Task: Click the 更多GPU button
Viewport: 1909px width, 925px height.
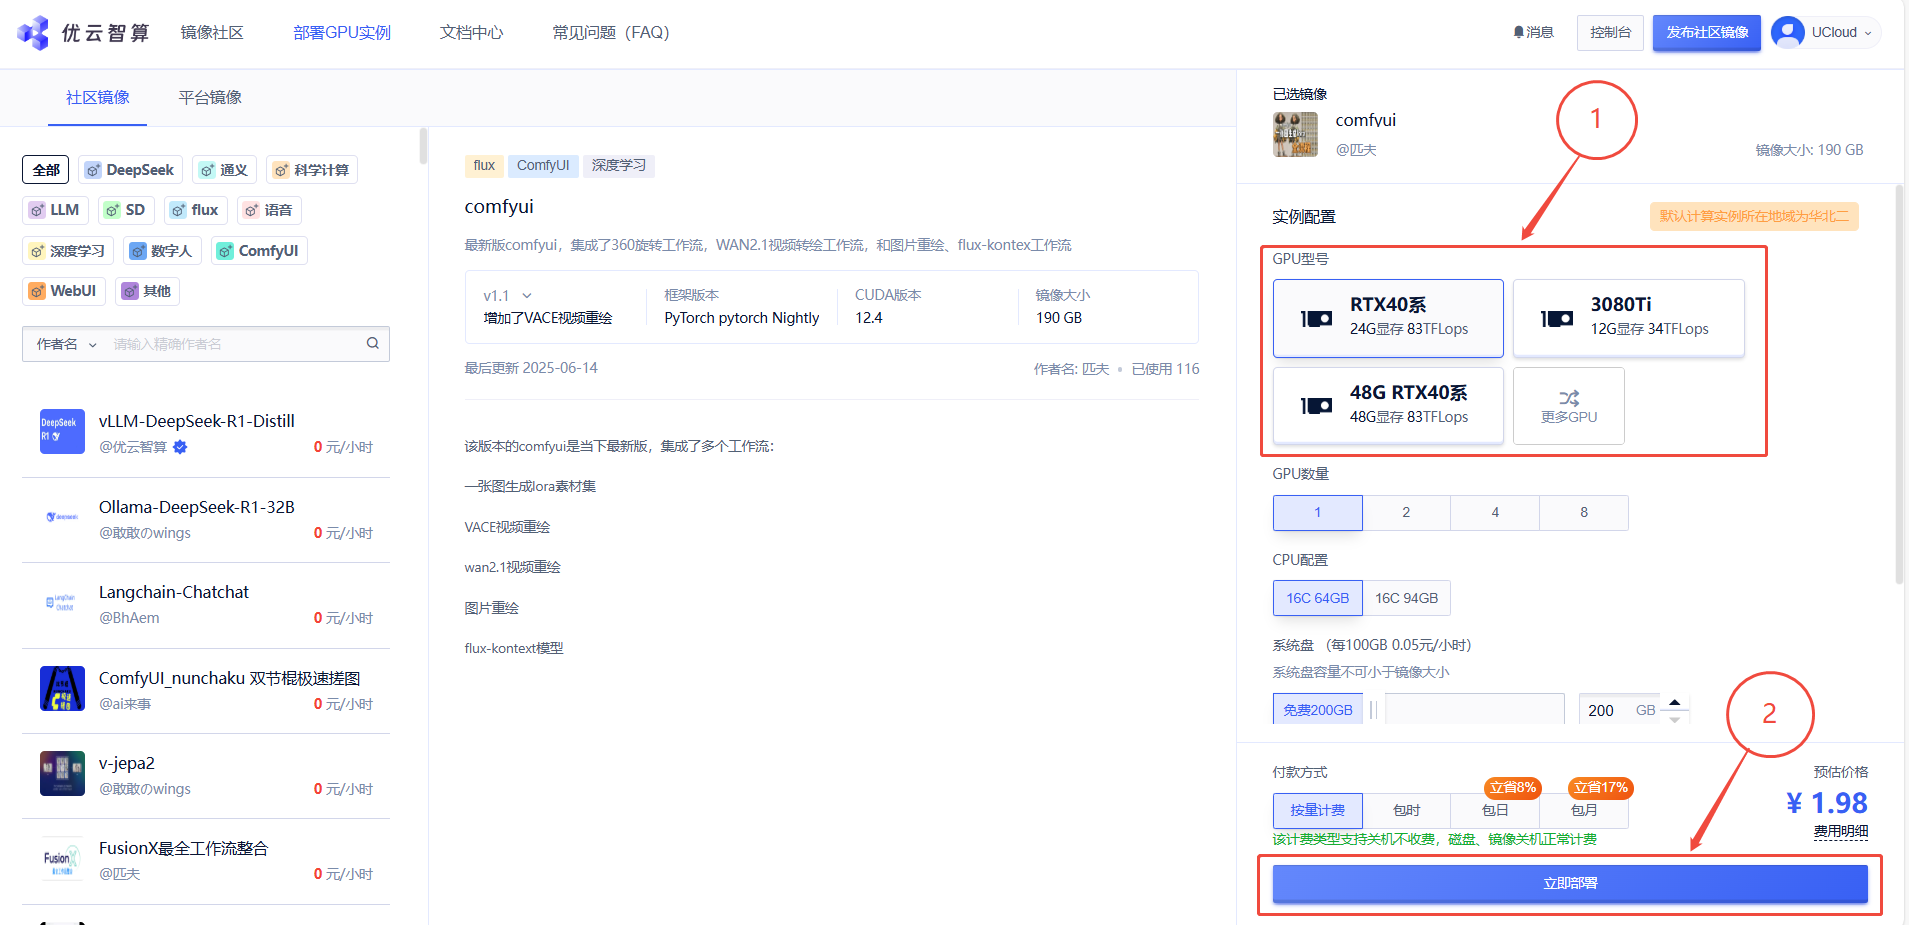Action: pos(1569,406)
